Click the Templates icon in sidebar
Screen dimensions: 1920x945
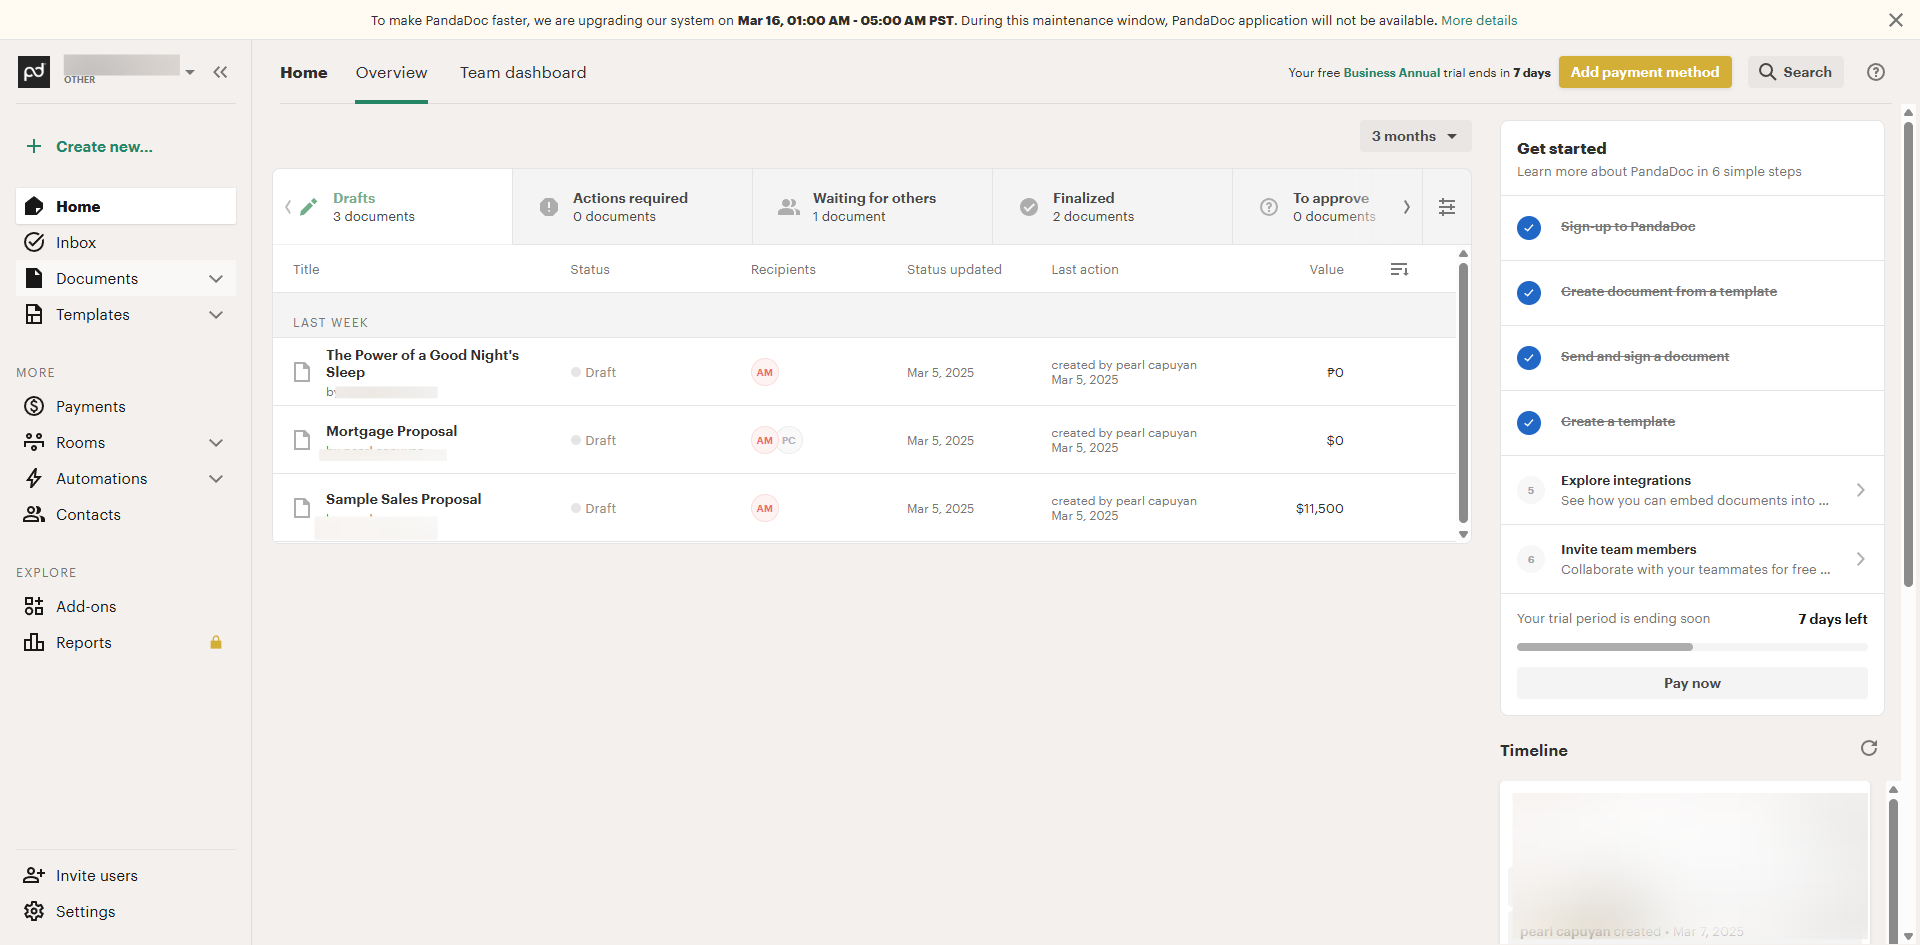[34, 314]
